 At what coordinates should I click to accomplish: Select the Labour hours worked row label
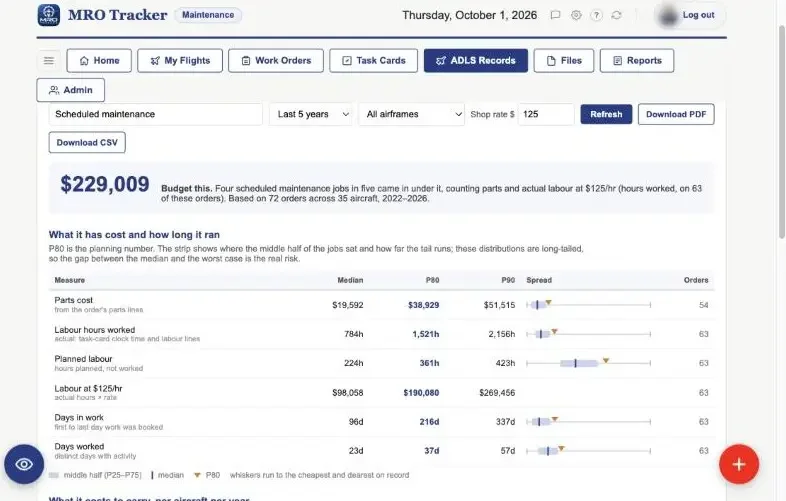pos(95,329)
